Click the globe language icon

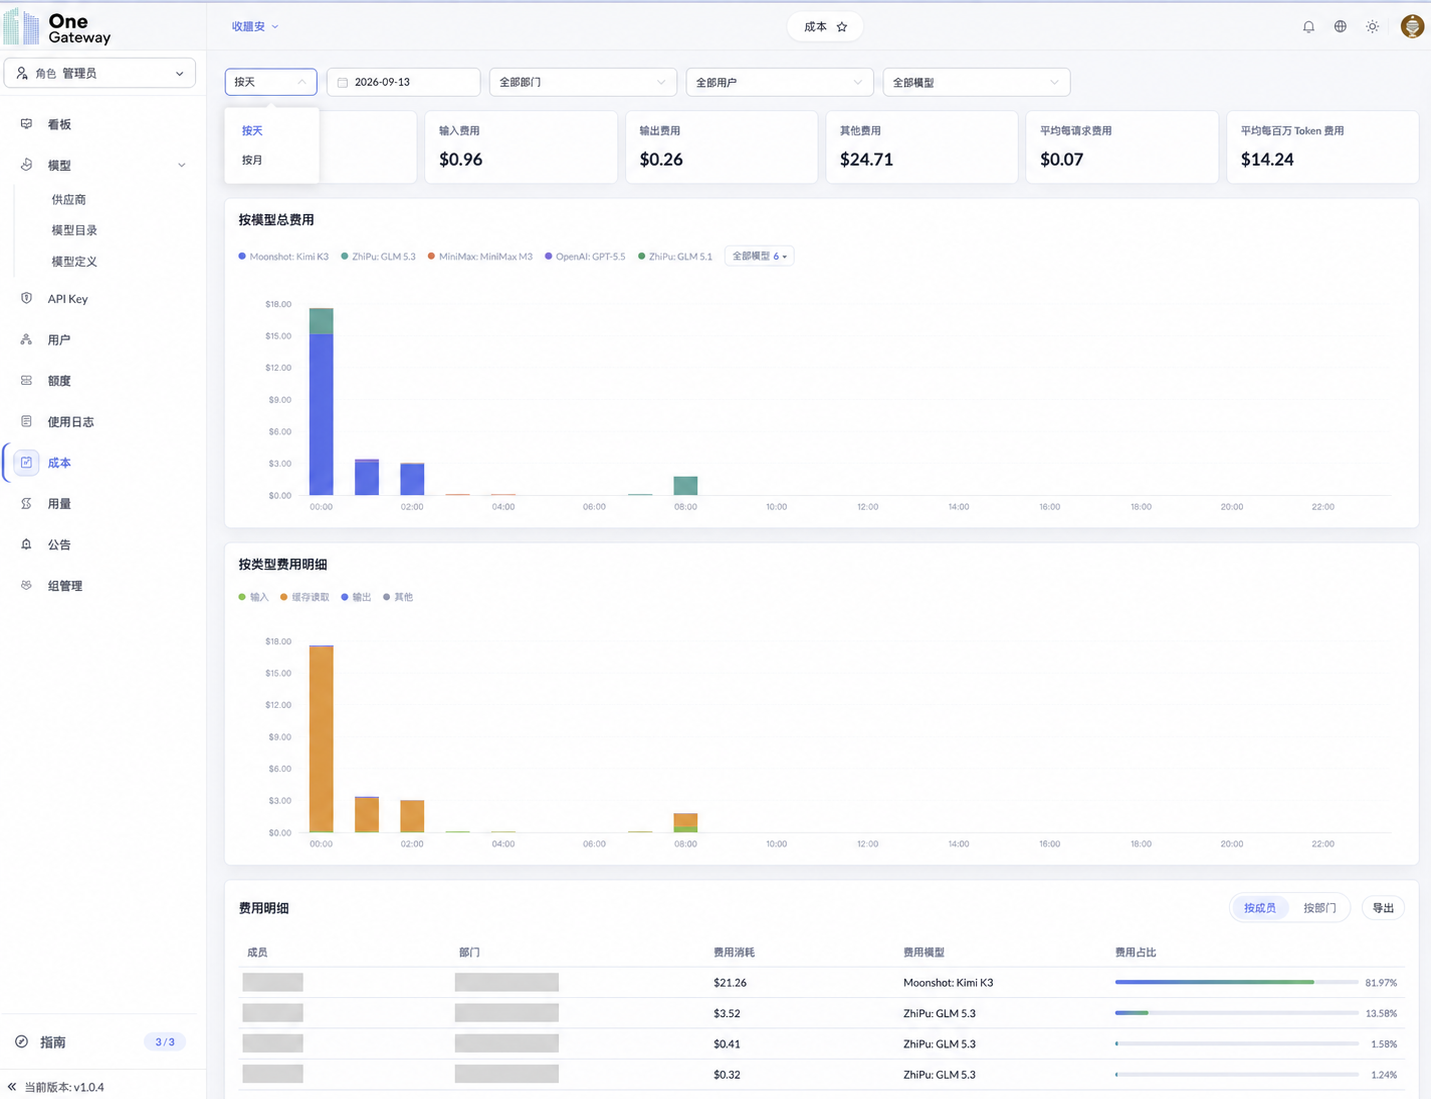(1340, 27)
